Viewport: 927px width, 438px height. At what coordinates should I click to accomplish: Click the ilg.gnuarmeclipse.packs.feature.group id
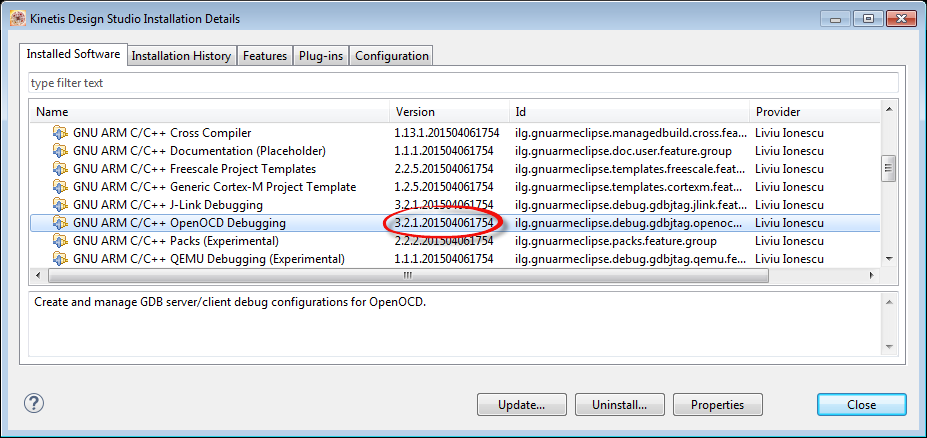[615, 241]
